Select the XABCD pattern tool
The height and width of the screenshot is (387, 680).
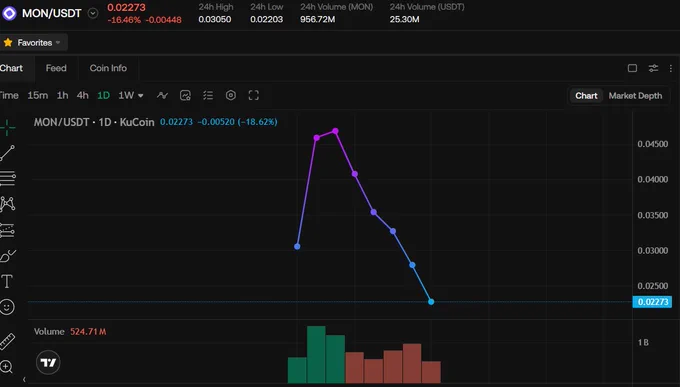7,204
